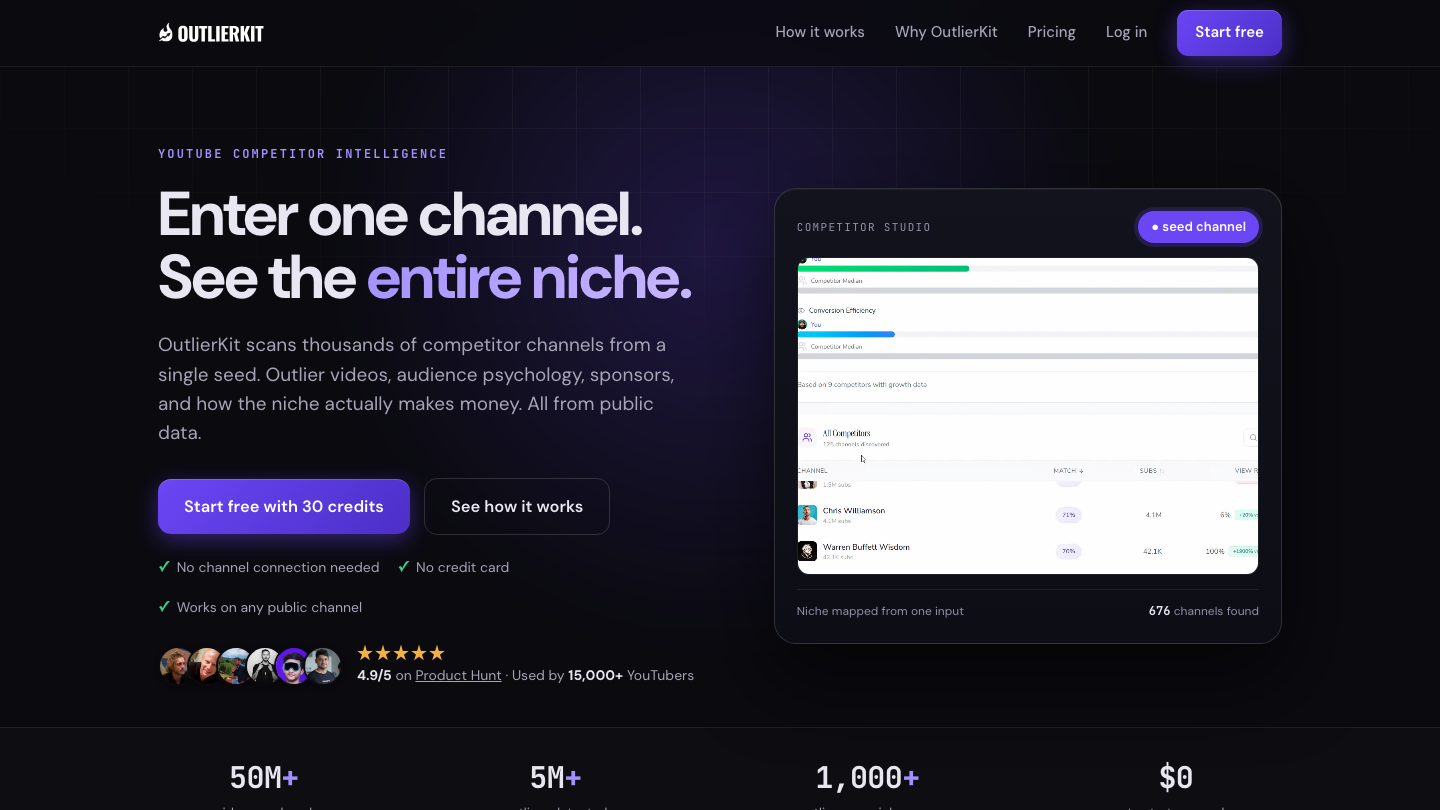Screen dimensions: 1440x810
Task: Click the Start free button in the header
Action: pyautogui.click(x=1229, y=33)
